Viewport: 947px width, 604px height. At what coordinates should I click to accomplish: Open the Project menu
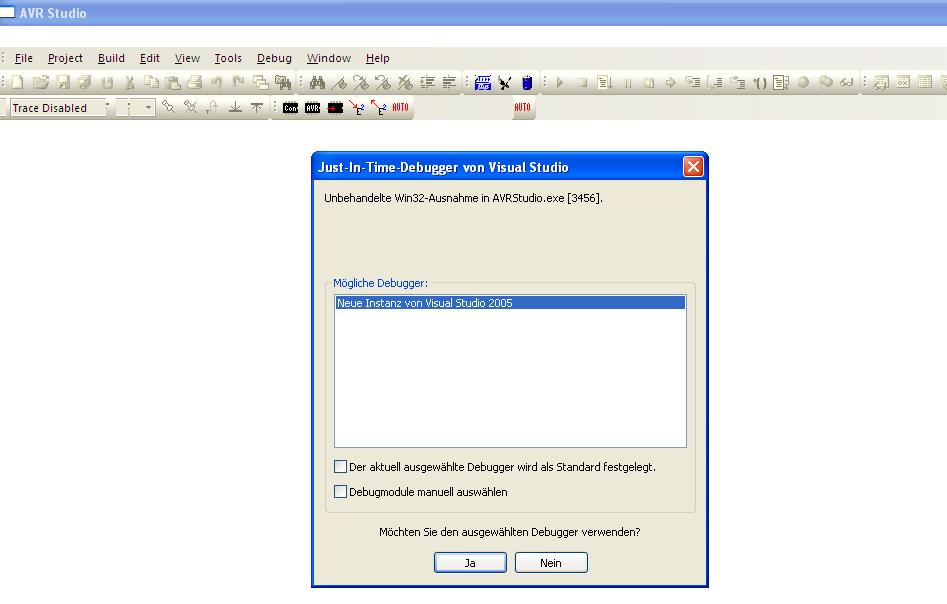[65, 58]
